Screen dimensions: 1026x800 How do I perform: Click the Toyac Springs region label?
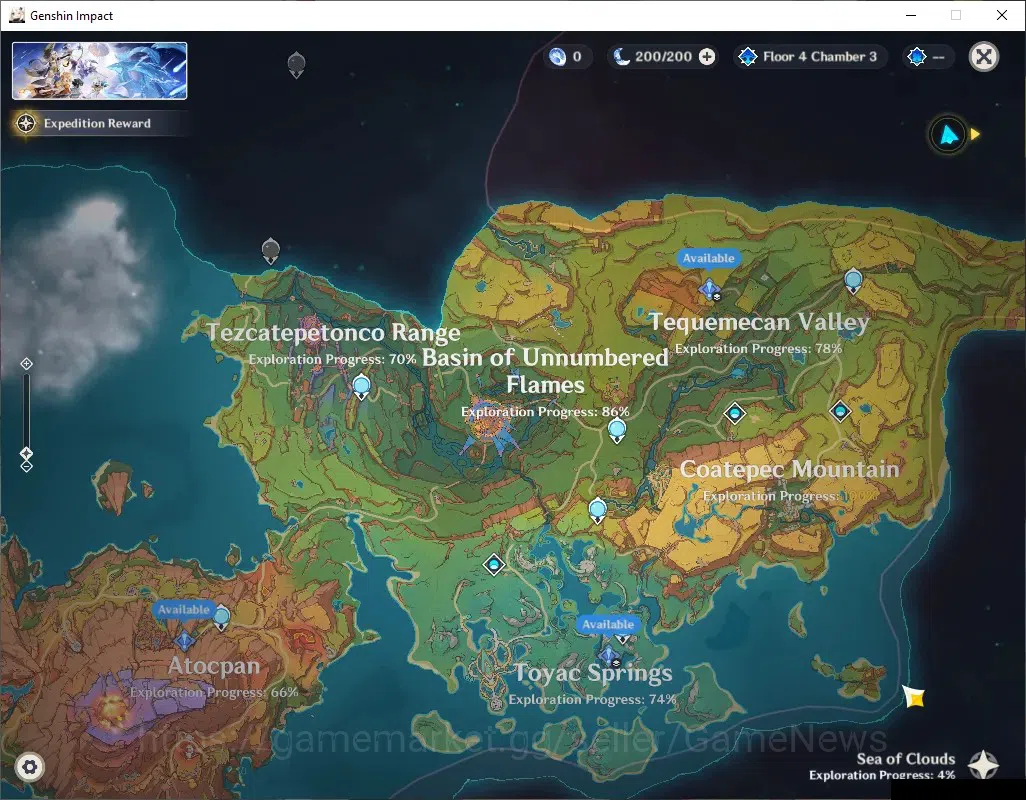[x=593, y=673]
